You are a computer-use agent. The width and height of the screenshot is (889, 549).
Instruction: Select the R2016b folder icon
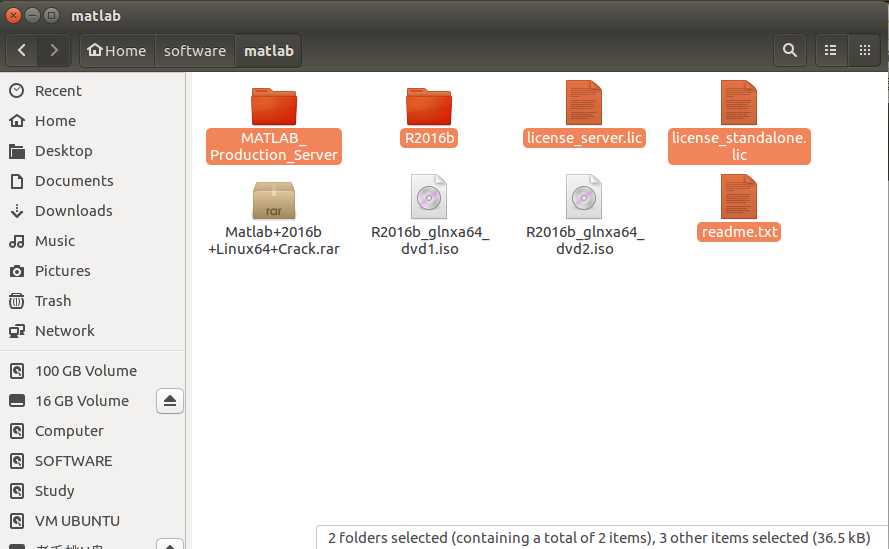[429, 105]
